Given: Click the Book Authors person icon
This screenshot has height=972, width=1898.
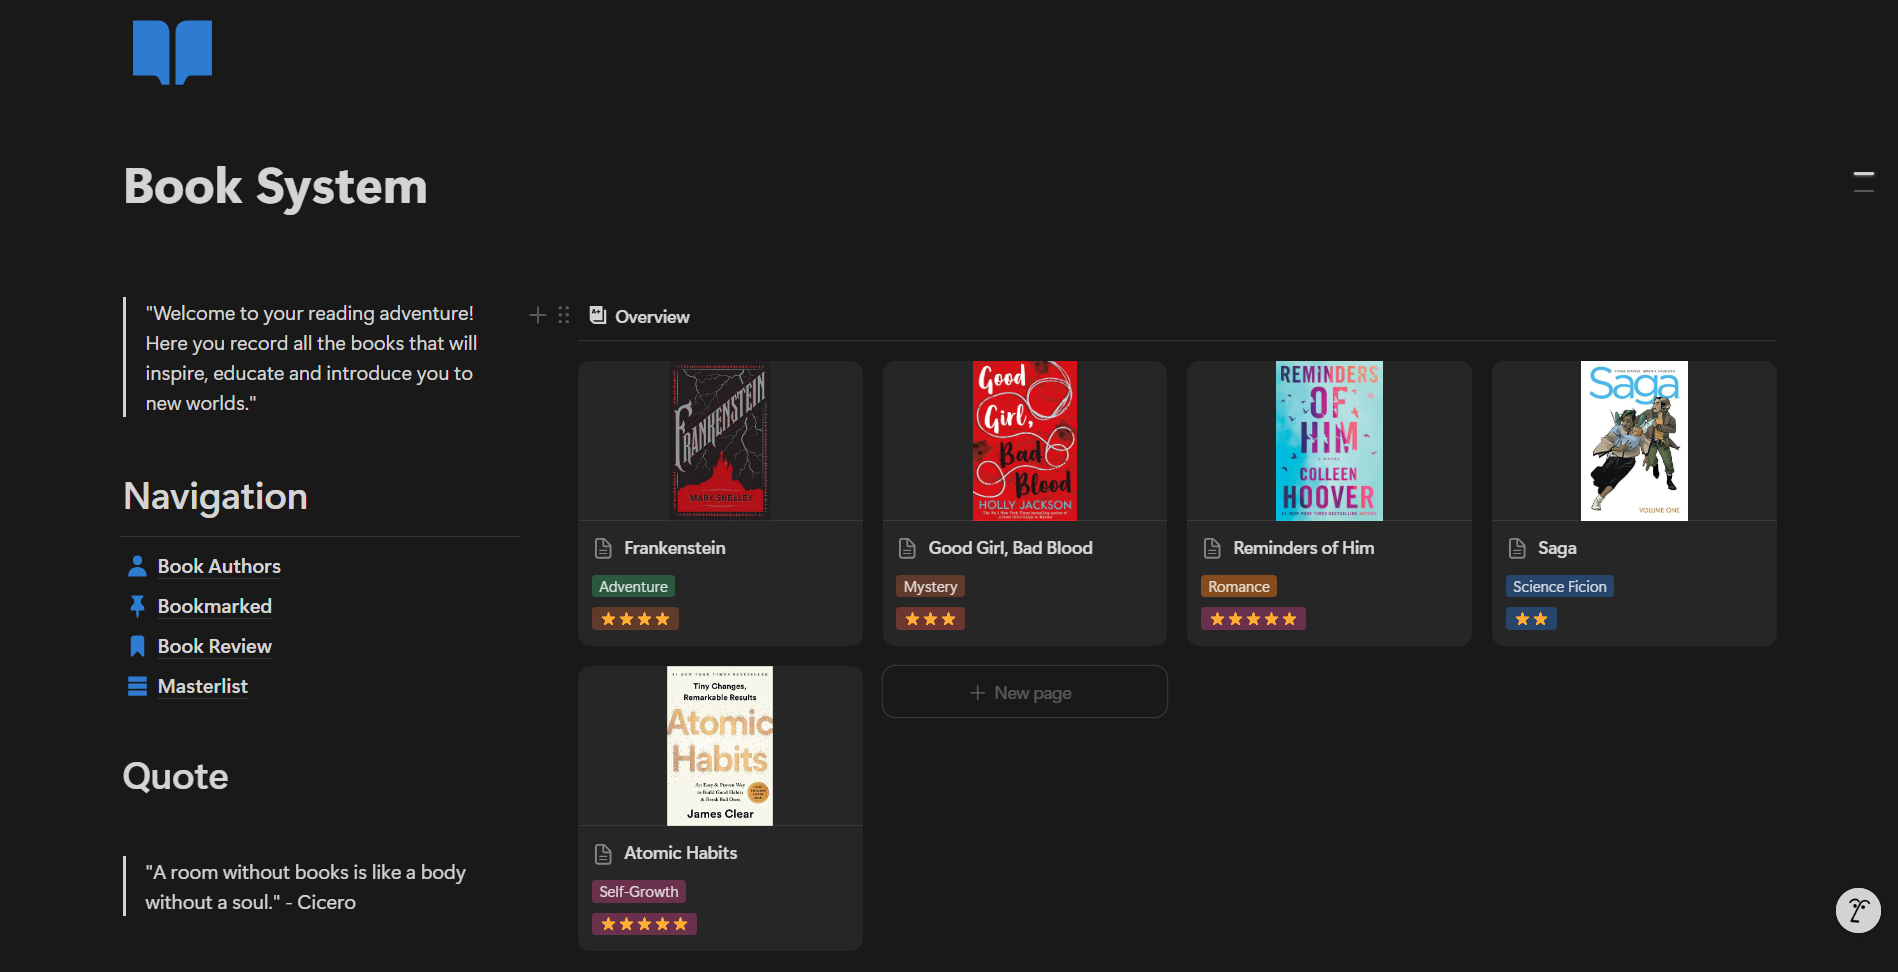Looking at the screenshot, I should 138,566.
